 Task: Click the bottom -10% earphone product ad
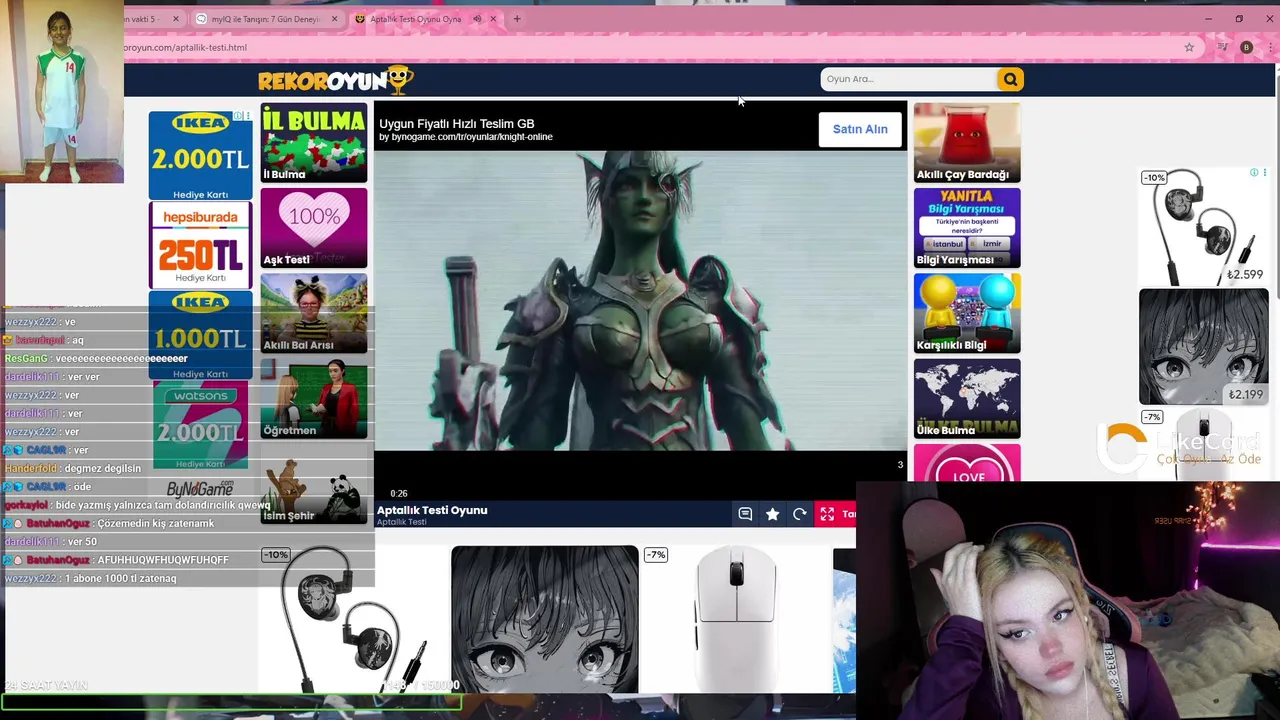click(353, 619)
